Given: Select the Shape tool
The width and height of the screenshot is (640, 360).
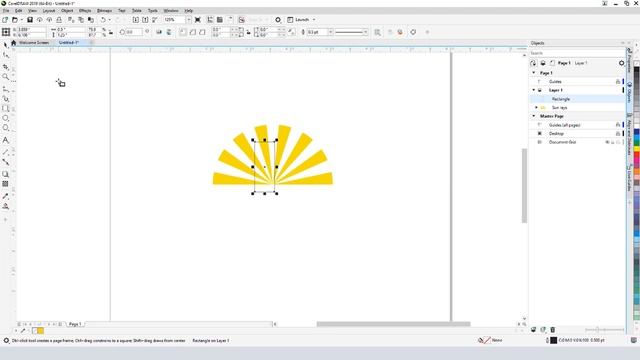Looking at the screenshot, I should coord(6,55).
